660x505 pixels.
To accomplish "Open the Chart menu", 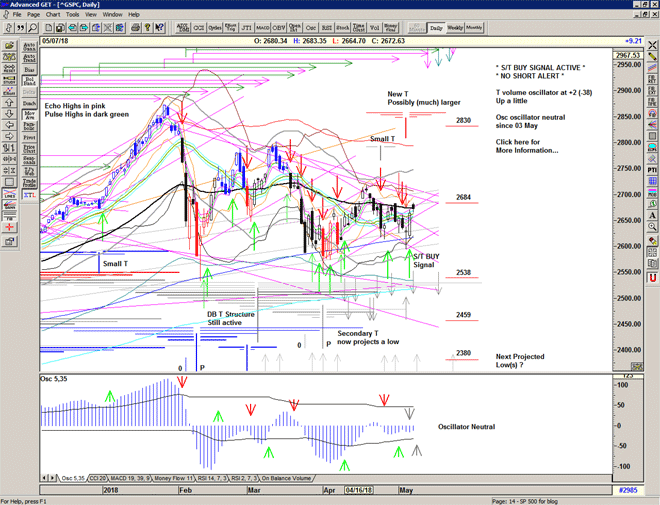I will click(53, 15).
